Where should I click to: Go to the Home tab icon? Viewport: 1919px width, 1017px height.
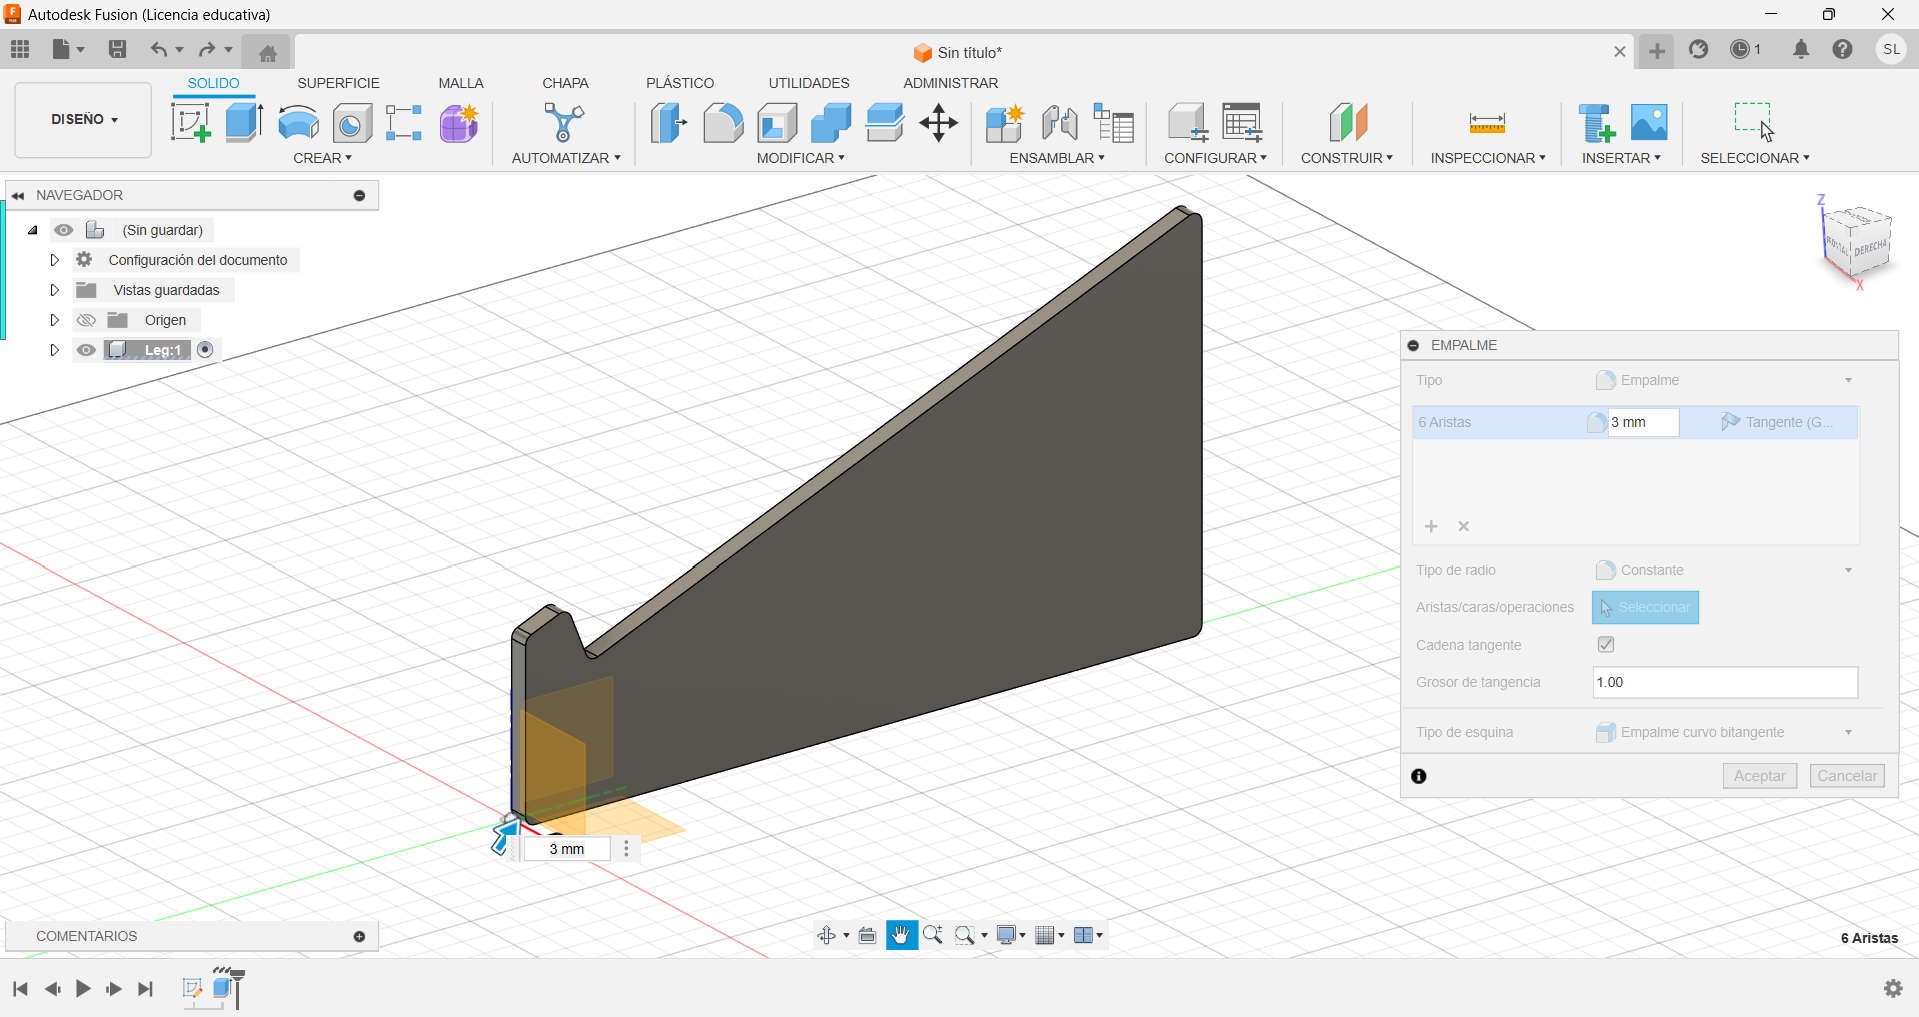pos(267,53)
